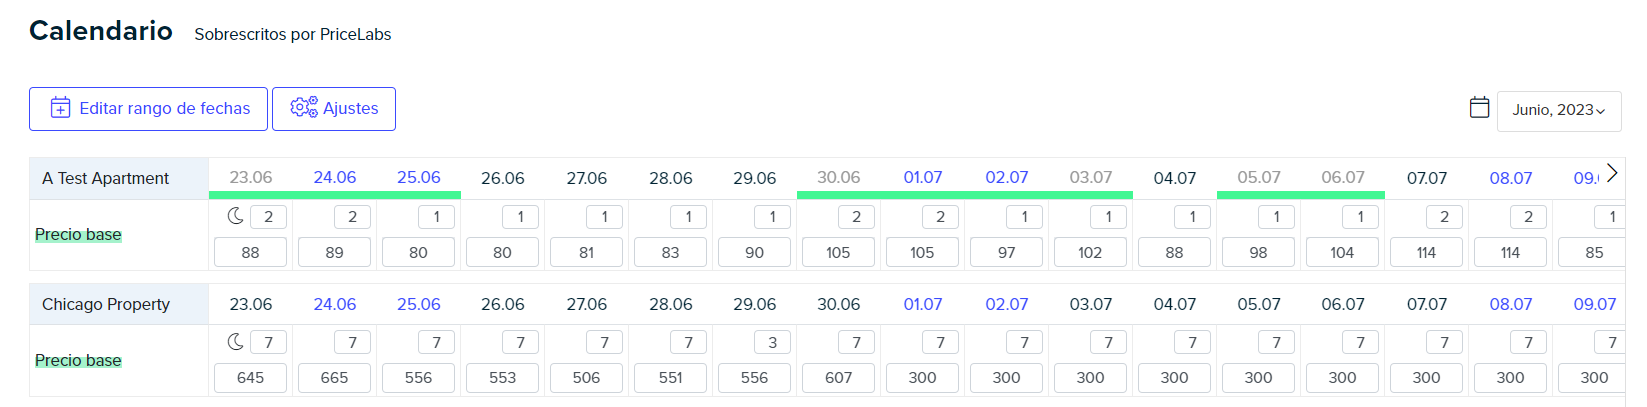Select the 24.06 date header for A Test Apartment
Viewport: 1647px width, 407px height.
tap(335, 177)
